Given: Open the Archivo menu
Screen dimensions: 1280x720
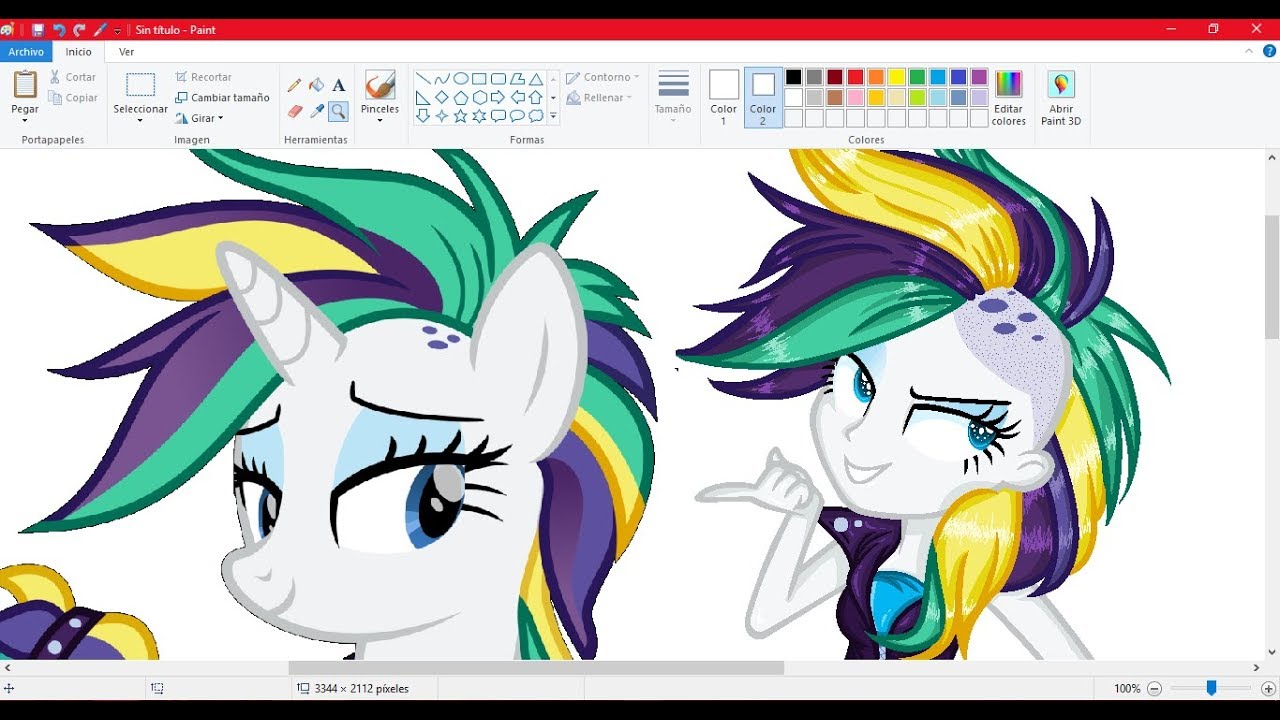Looking at the screenshot, I should pyautogui.click(x=26, y=52).
